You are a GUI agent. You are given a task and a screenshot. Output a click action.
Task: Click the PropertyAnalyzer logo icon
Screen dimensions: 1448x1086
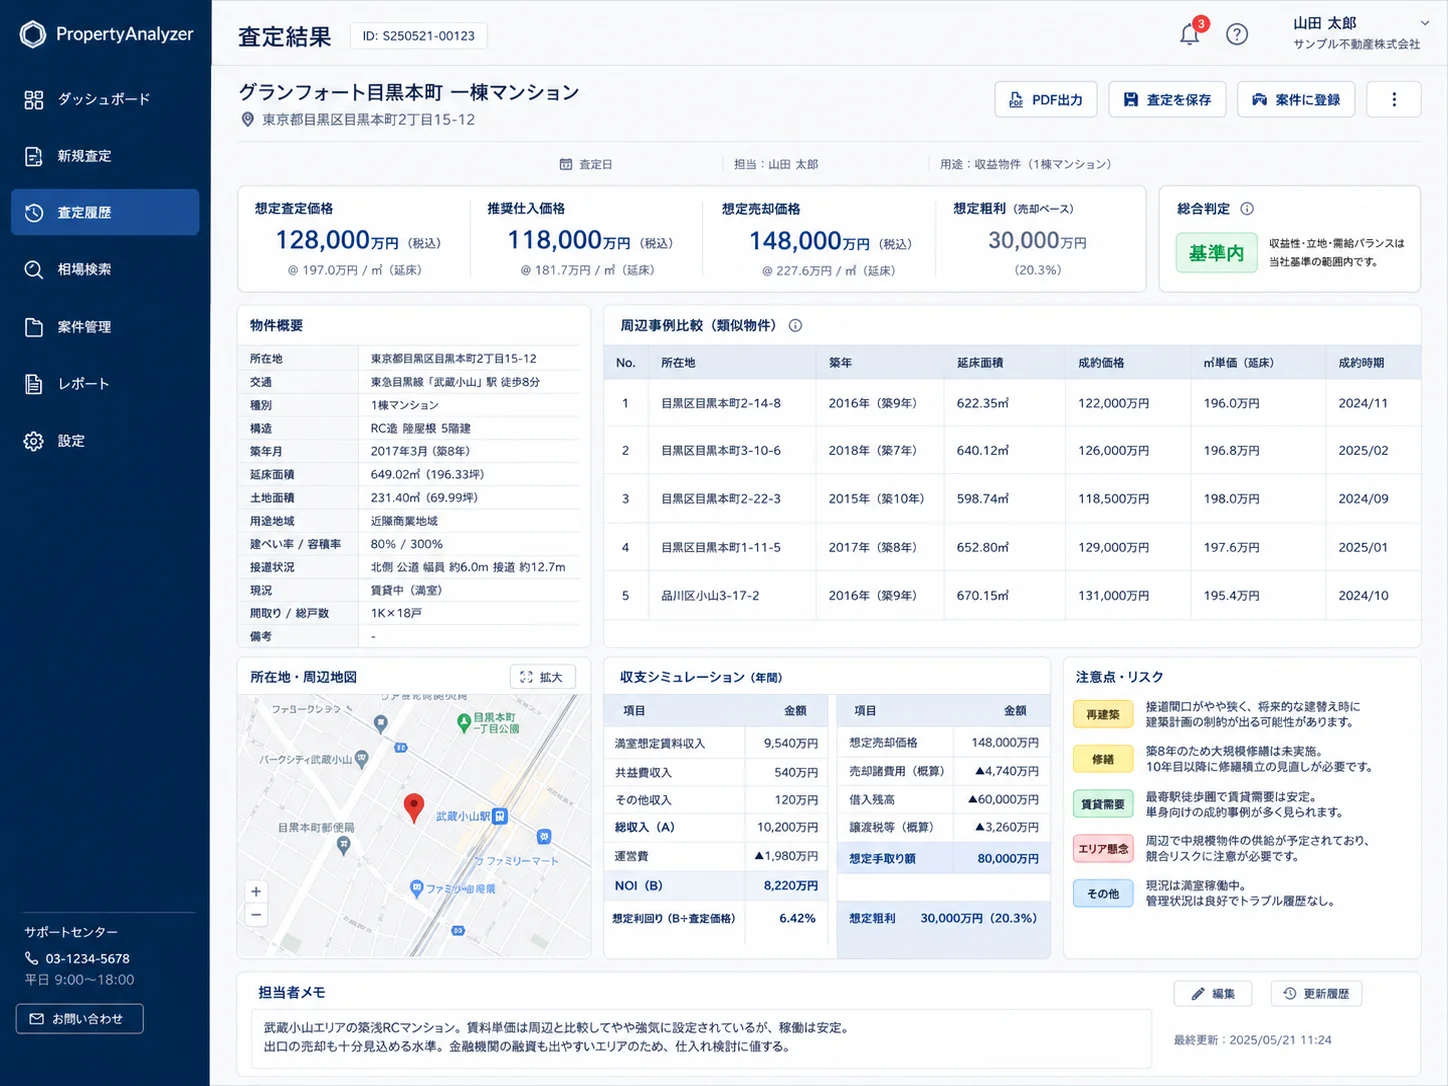(x=33, y=35)
